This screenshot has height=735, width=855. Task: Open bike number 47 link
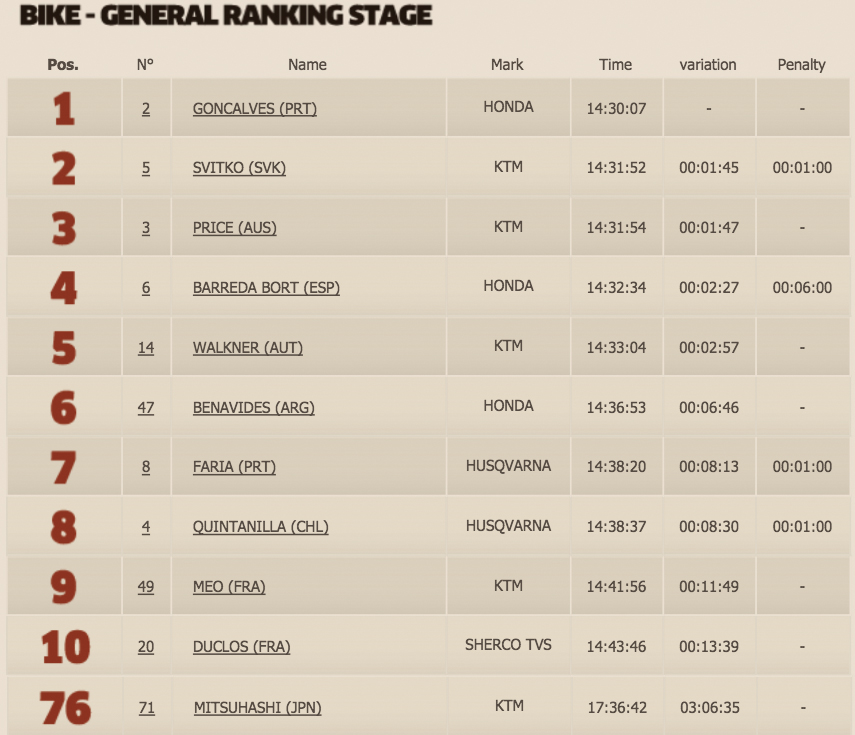[x=146, y=408]
